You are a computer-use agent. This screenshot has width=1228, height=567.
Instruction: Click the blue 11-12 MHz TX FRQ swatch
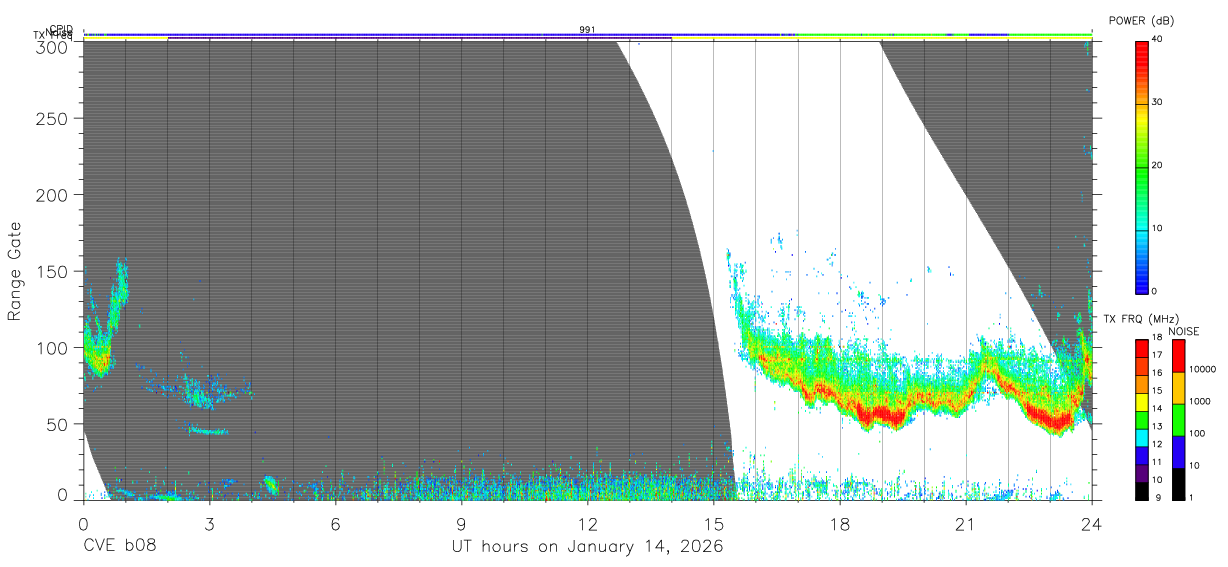click(x=1141, y=456)
